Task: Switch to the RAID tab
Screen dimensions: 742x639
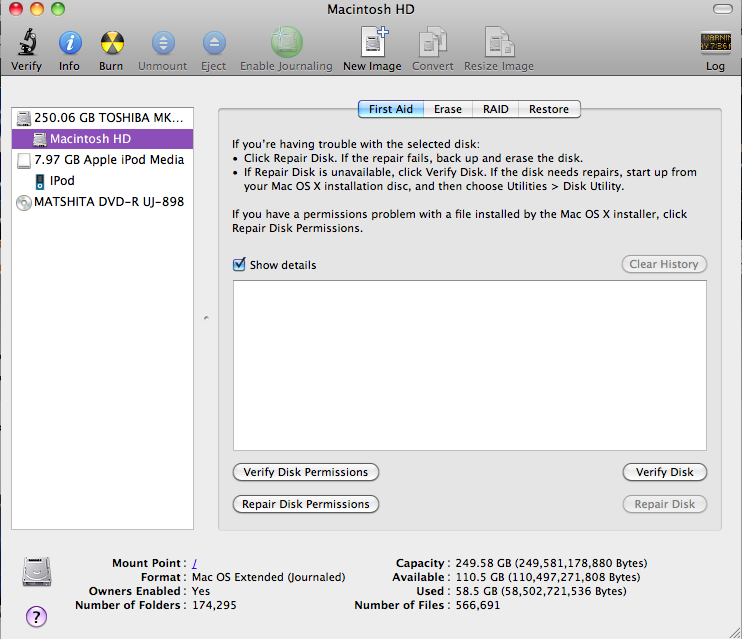Action: pyautogui.click(x=495, y=109)
